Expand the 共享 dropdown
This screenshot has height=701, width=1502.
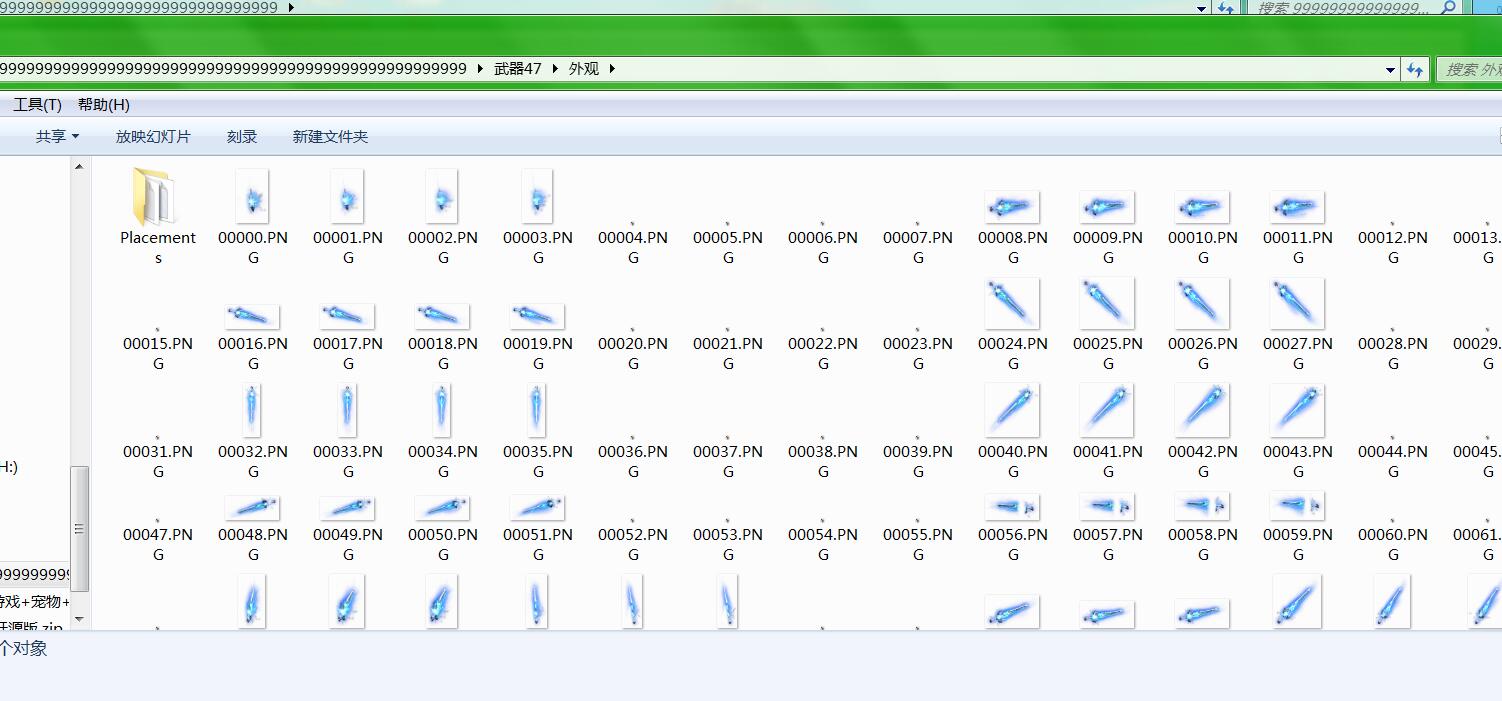click(57, 137)
